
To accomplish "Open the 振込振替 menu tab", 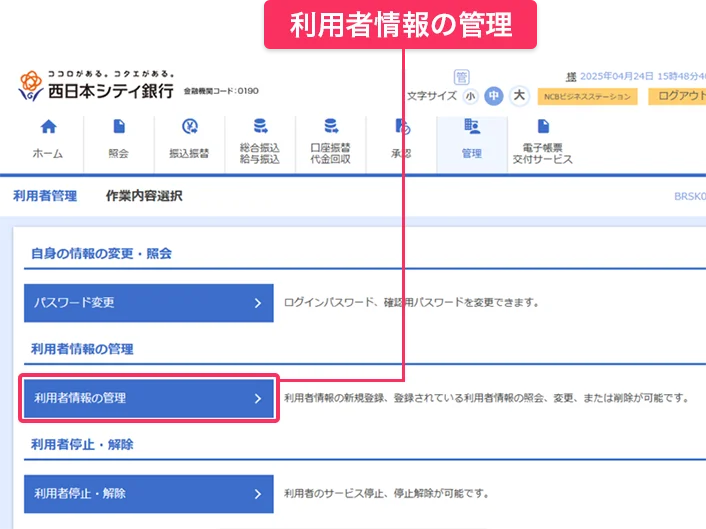I will click(189, 144).
